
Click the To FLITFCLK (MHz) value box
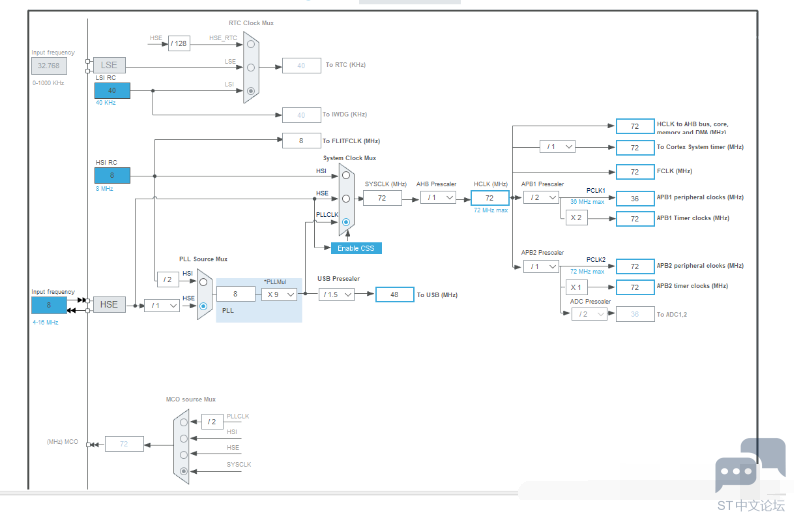pyautogui.click(x=301, y=141)
